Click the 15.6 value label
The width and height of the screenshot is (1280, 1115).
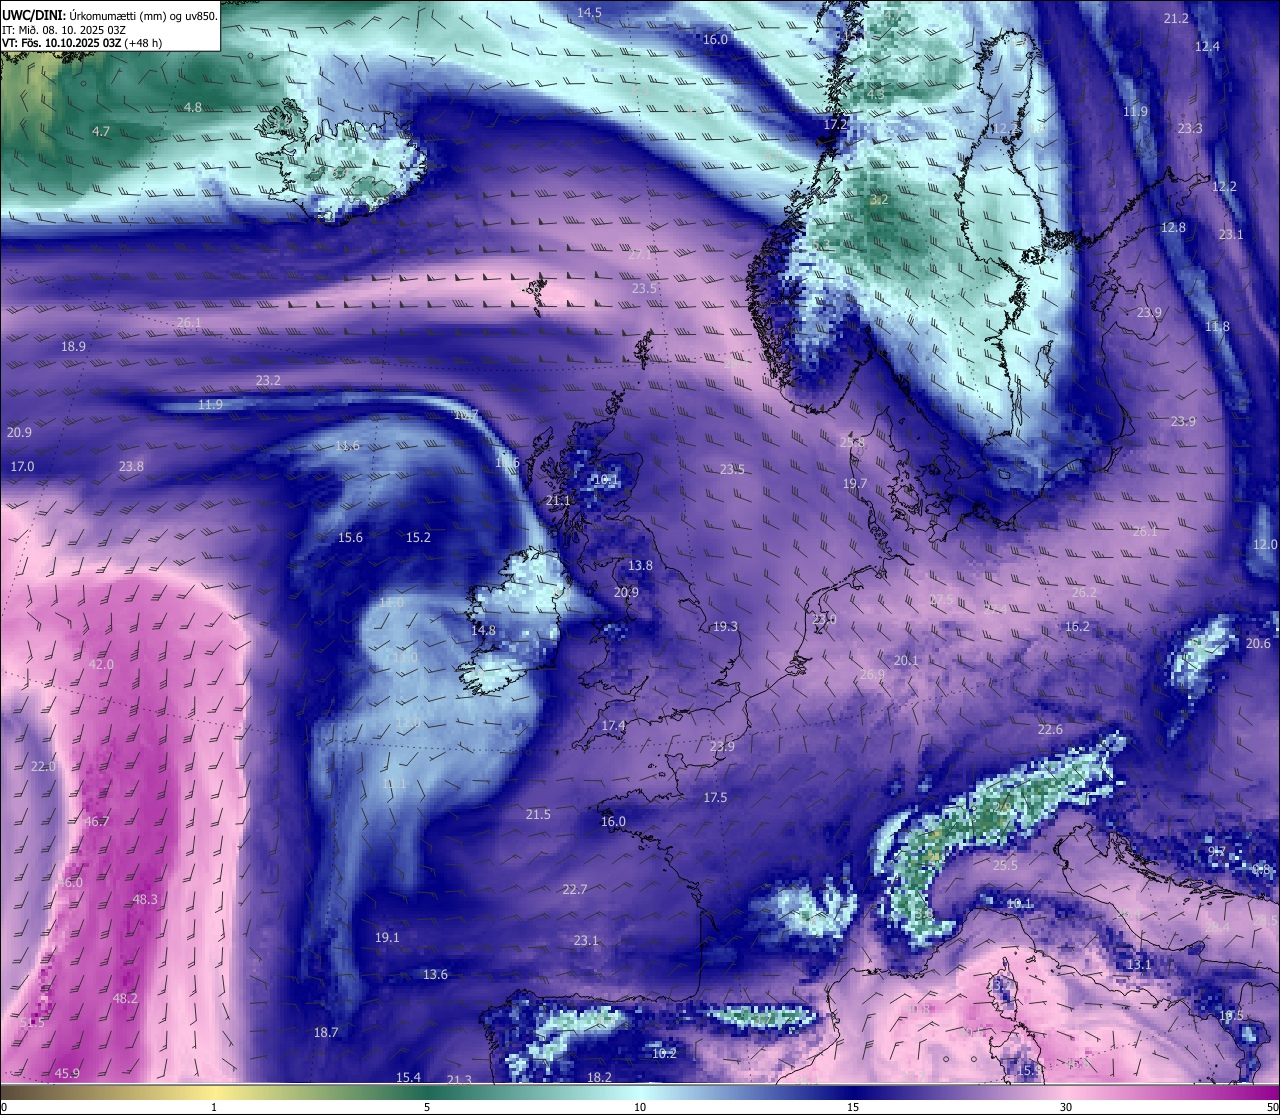tap(350, 537)
